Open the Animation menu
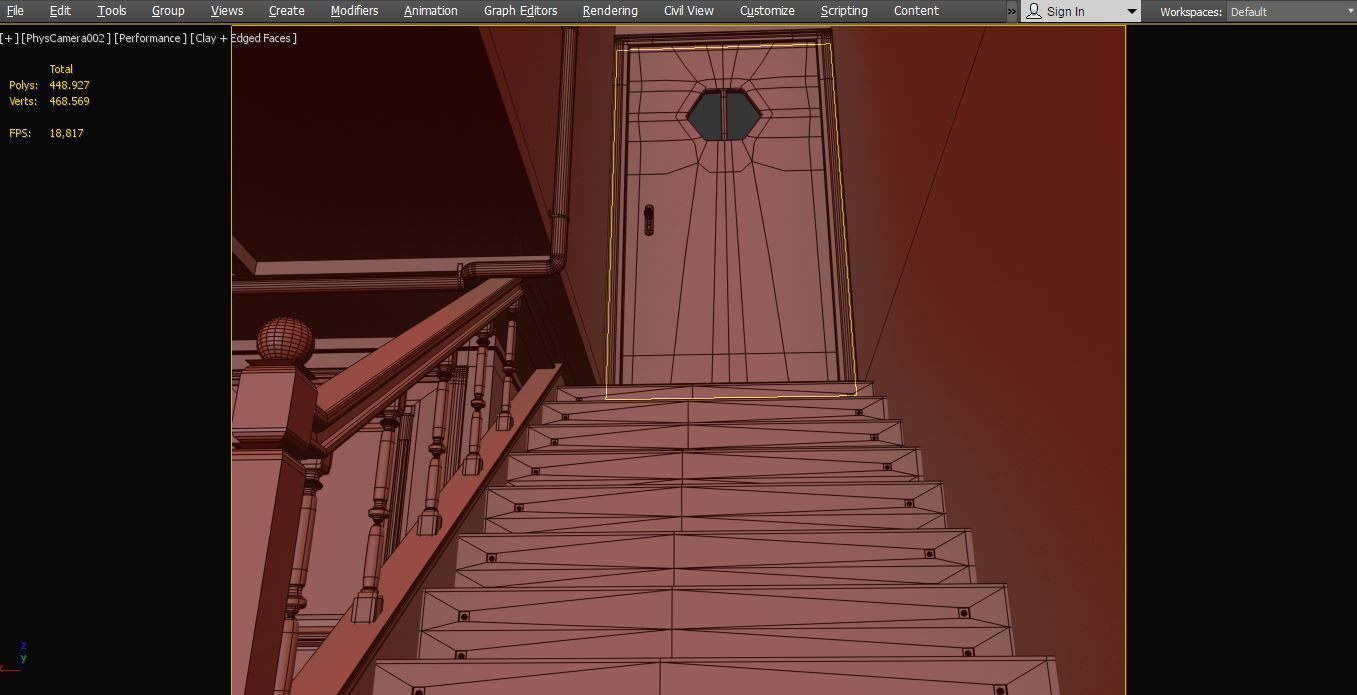Screen dimensions: 1357x695 [430, 11]
